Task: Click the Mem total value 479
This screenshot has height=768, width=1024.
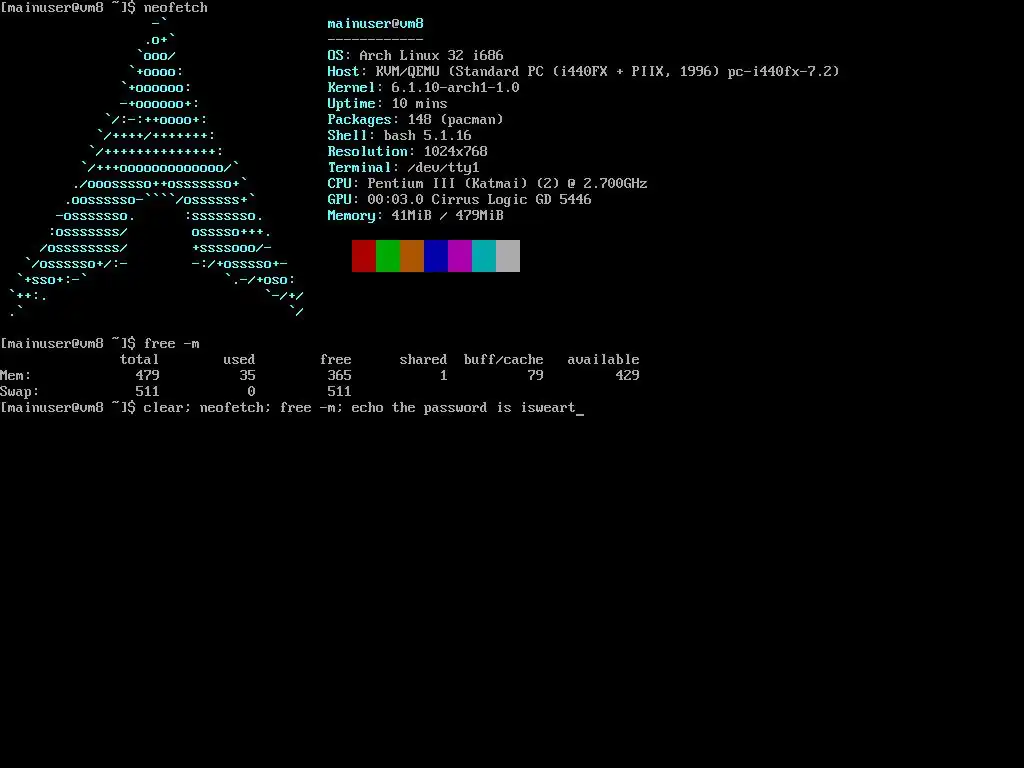Action: point(148,376)
